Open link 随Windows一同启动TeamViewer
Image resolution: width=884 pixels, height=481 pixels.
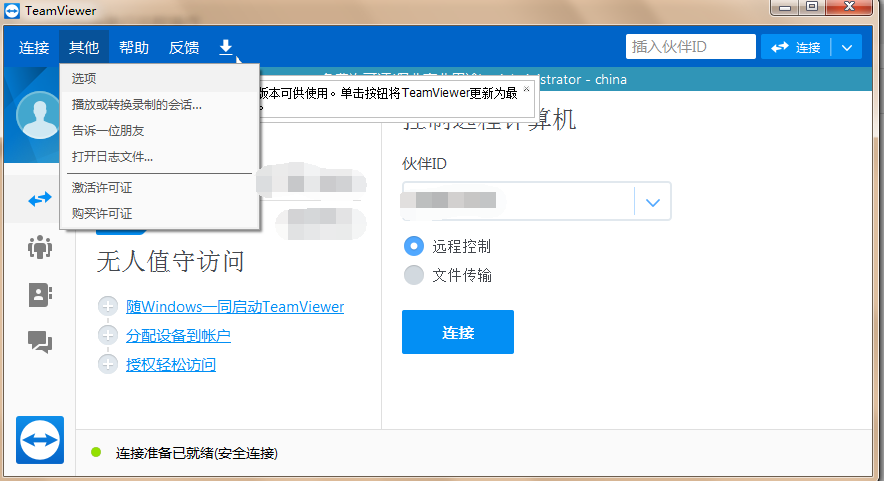[x=235, y=307]
